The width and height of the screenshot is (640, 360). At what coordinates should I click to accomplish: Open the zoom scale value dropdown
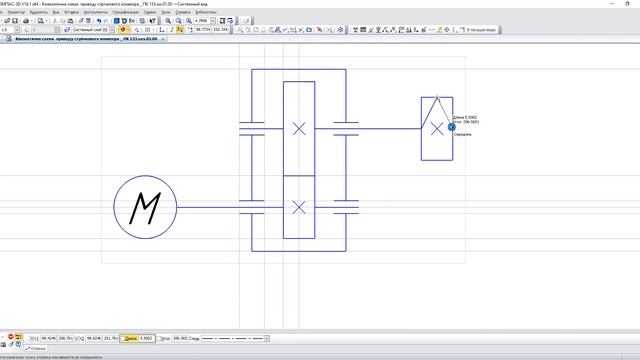213,21
